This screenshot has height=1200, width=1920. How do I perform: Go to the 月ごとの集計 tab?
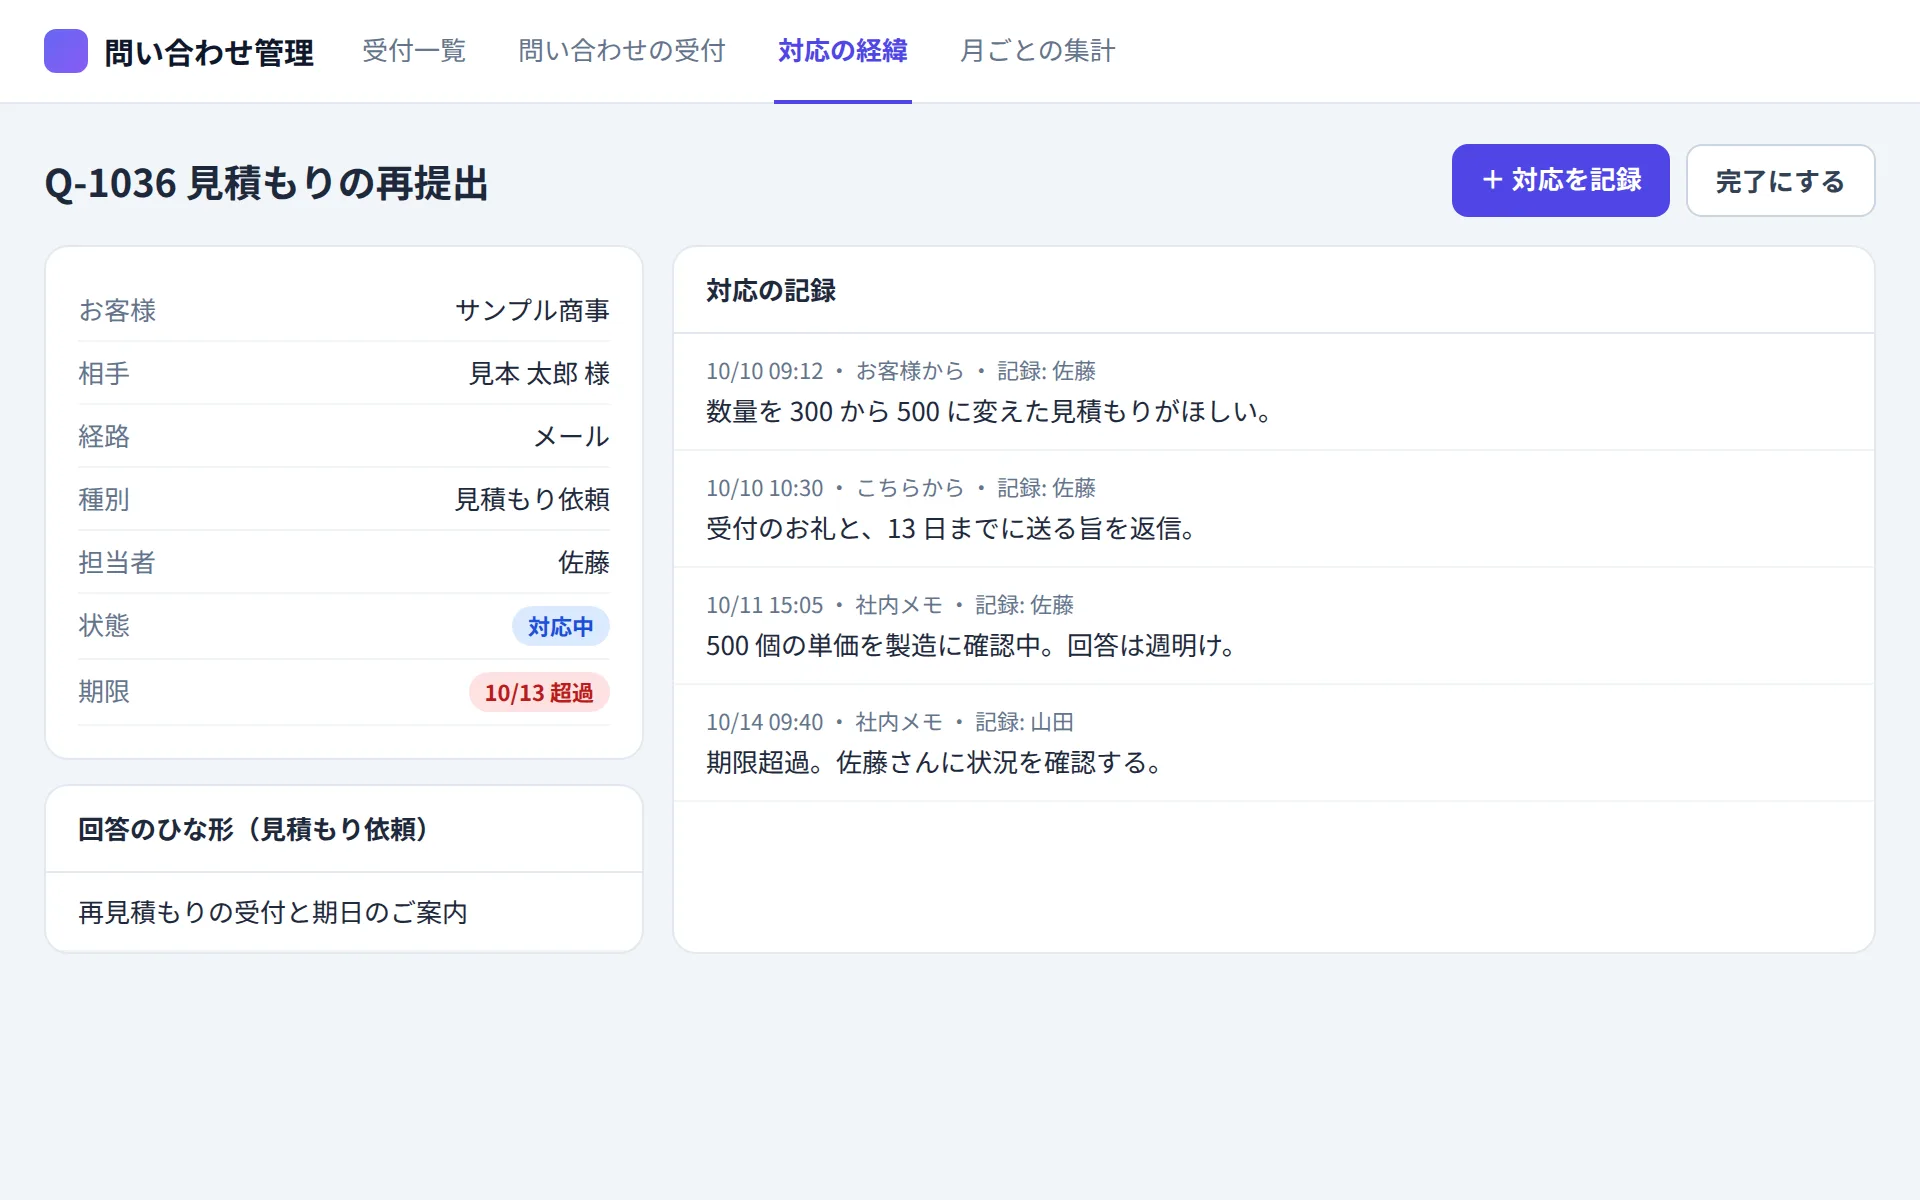click(x=1037, y=51)
